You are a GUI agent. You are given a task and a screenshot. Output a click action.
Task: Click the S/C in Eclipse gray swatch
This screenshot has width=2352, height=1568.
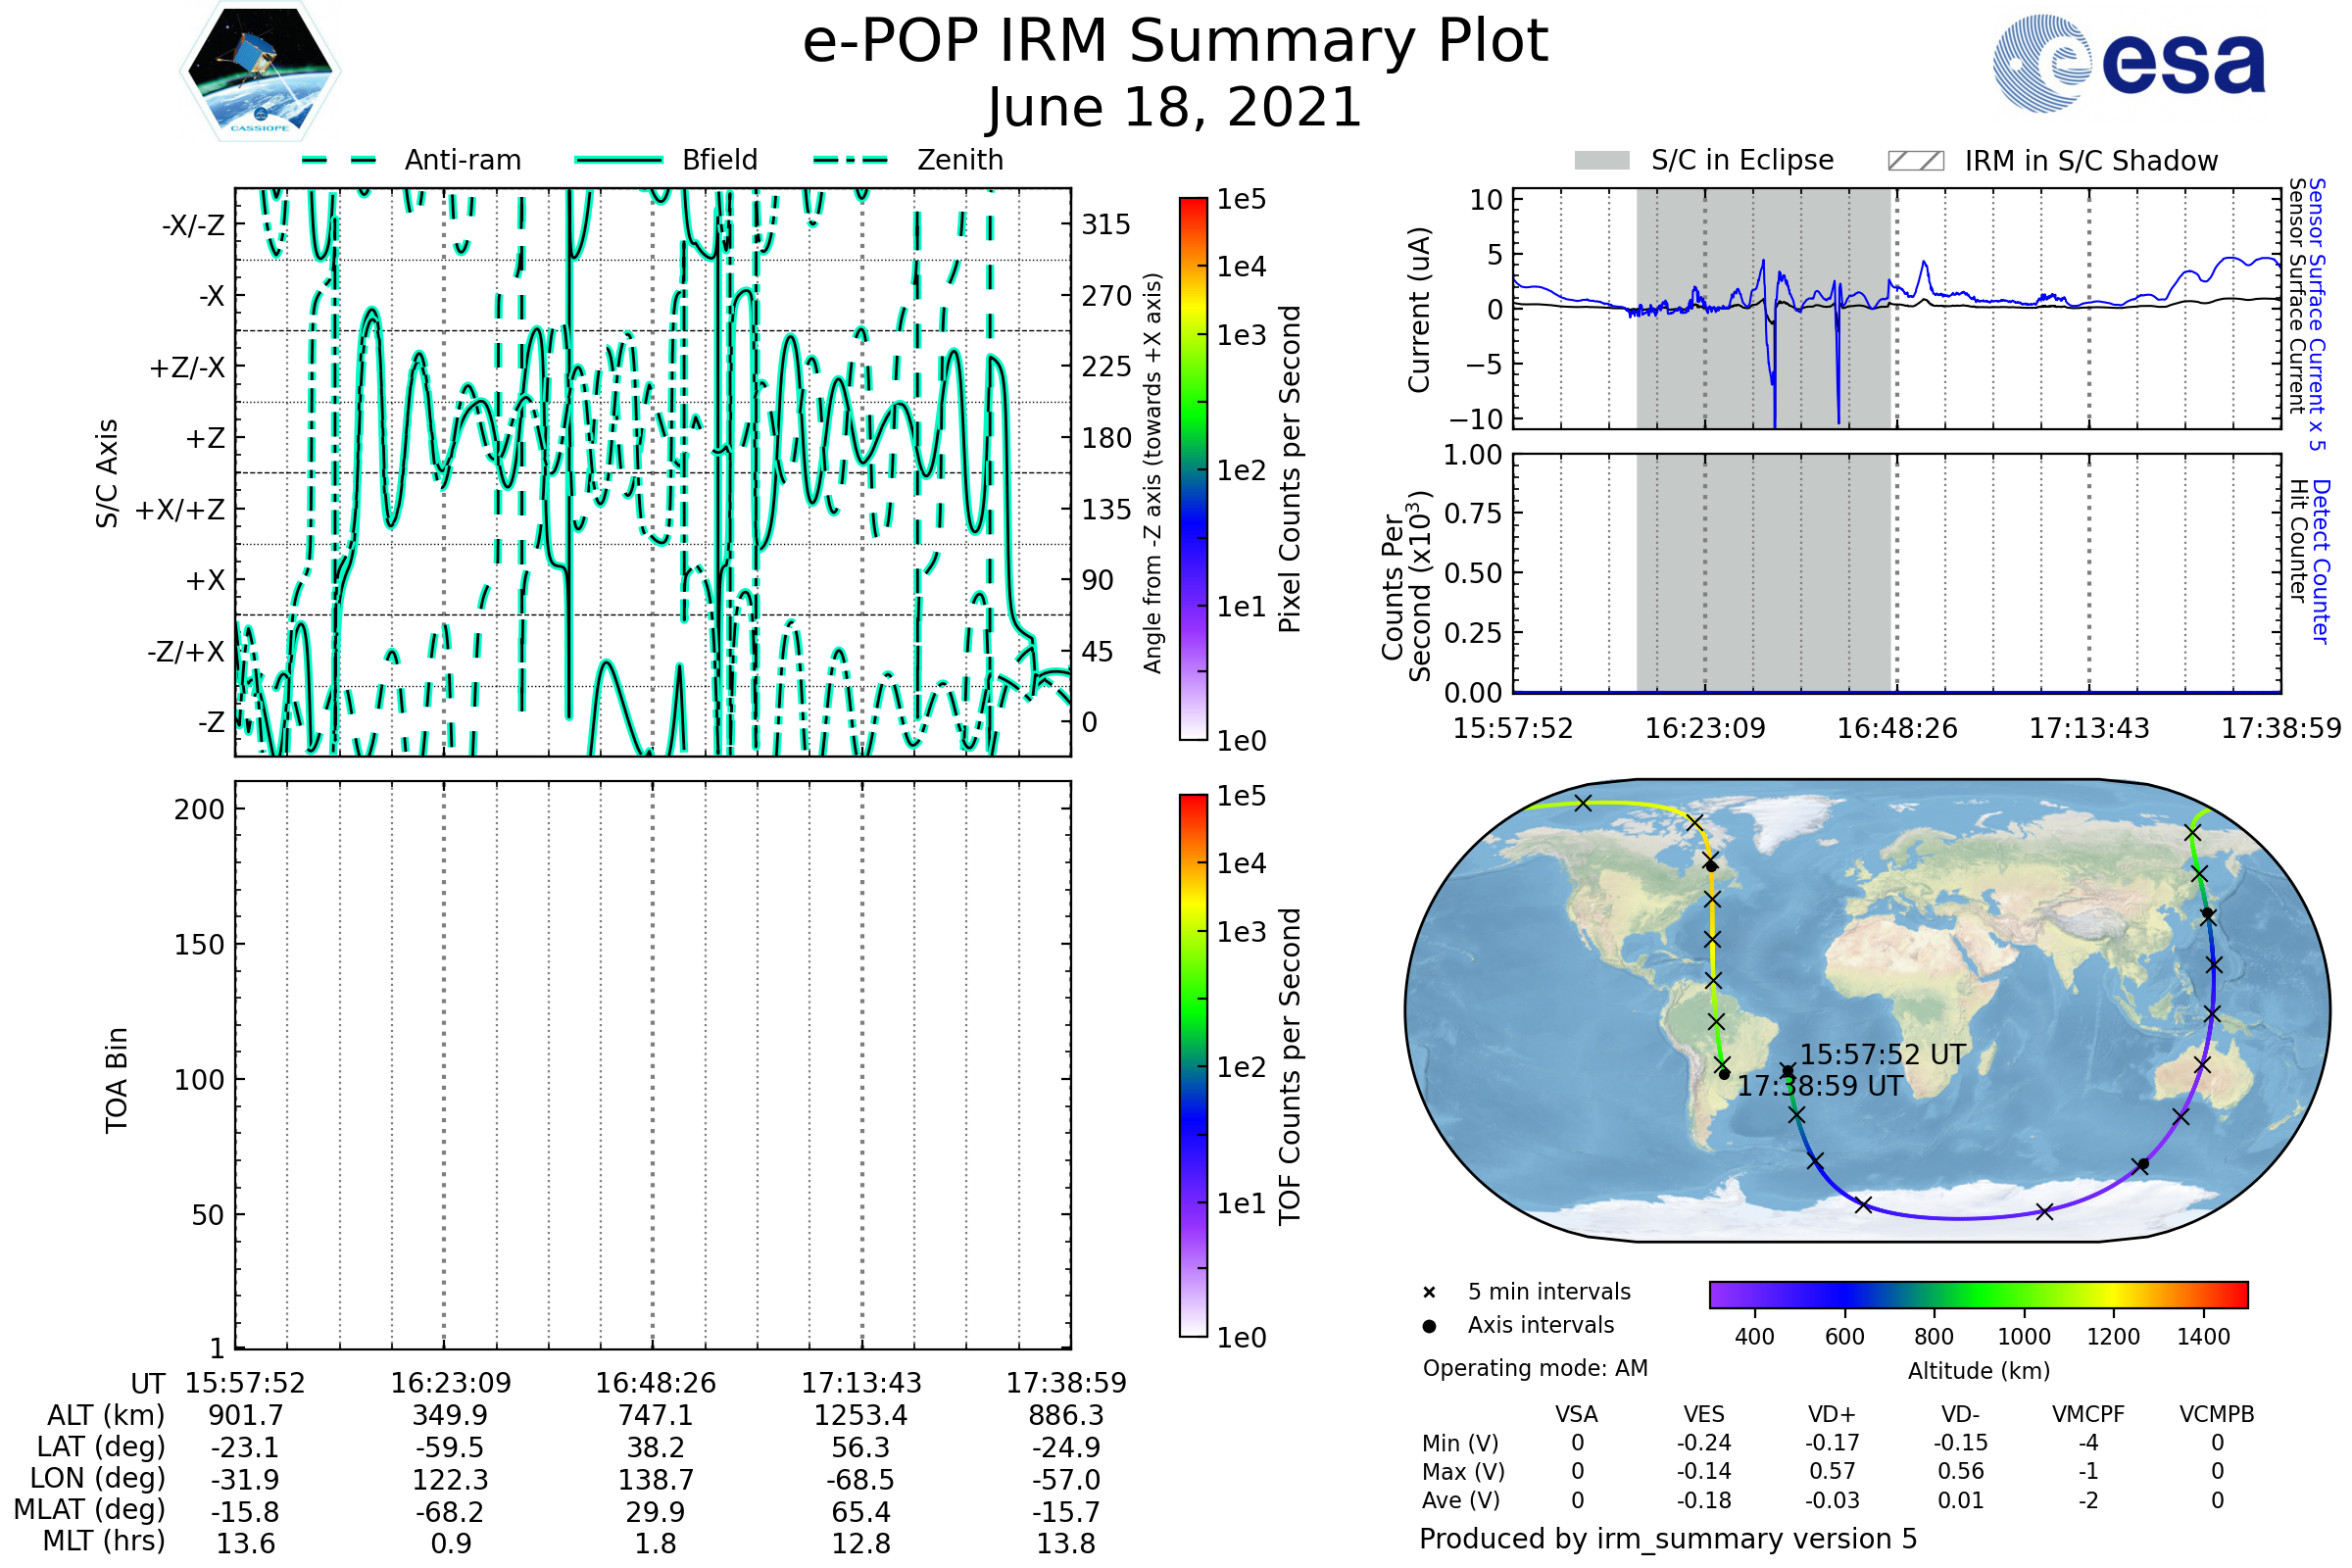[x=1602, y=161]
